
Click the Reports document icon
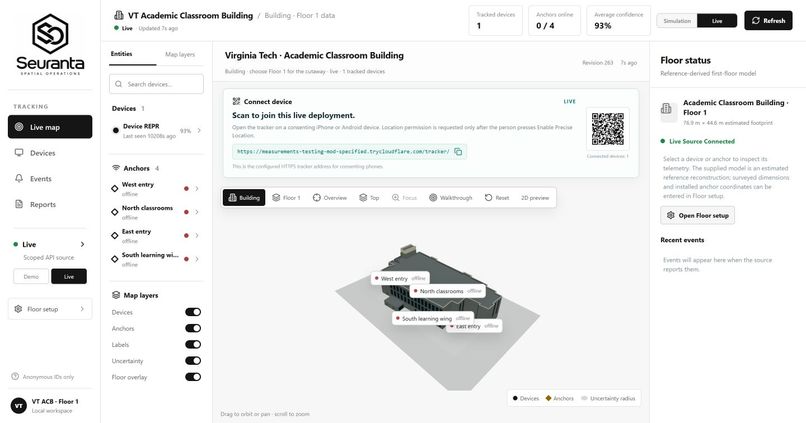[x=19, y=204]
